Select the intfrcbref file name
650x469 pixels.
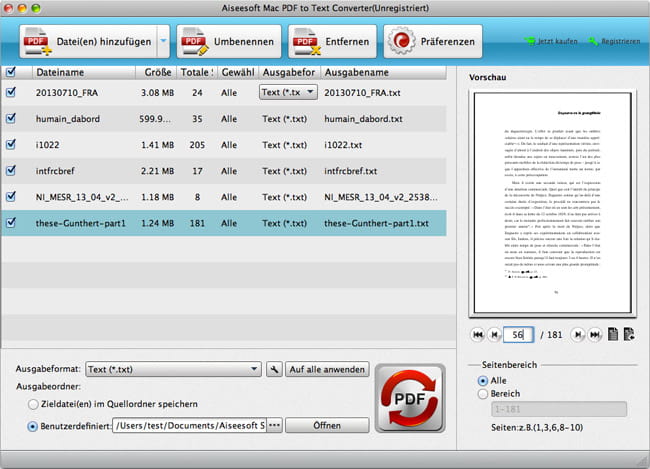55,171
